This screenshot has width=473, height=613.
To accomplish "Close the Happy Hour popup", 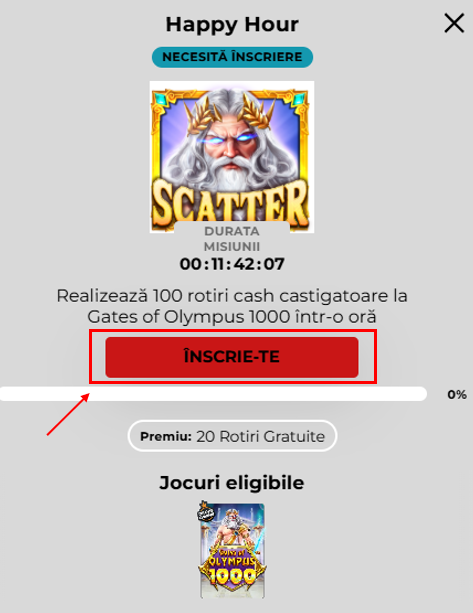I will 454,23.
